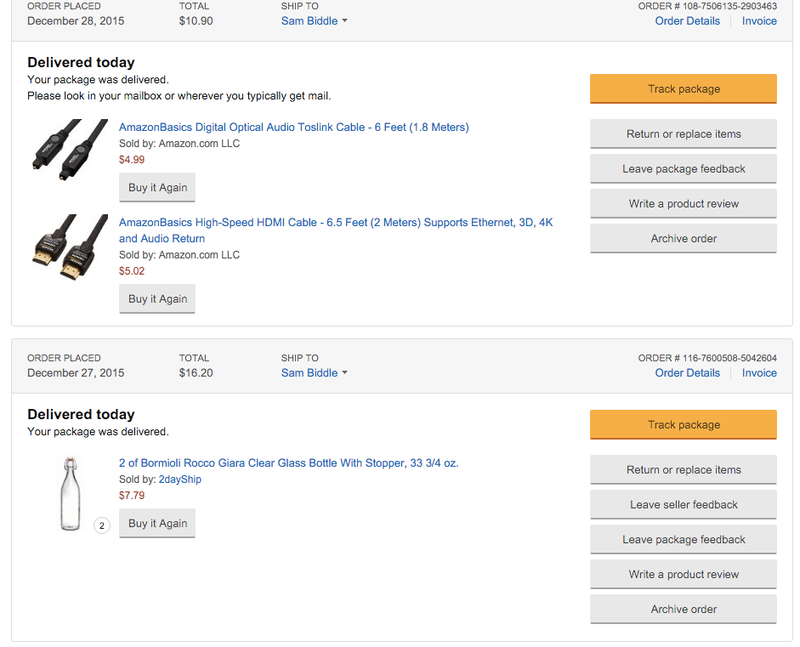Open the AmazonBasics High-Speed HDMI Cable link
Image resolution: width=800 pixels, height=647 pixels.
click(x=336, y=230)
